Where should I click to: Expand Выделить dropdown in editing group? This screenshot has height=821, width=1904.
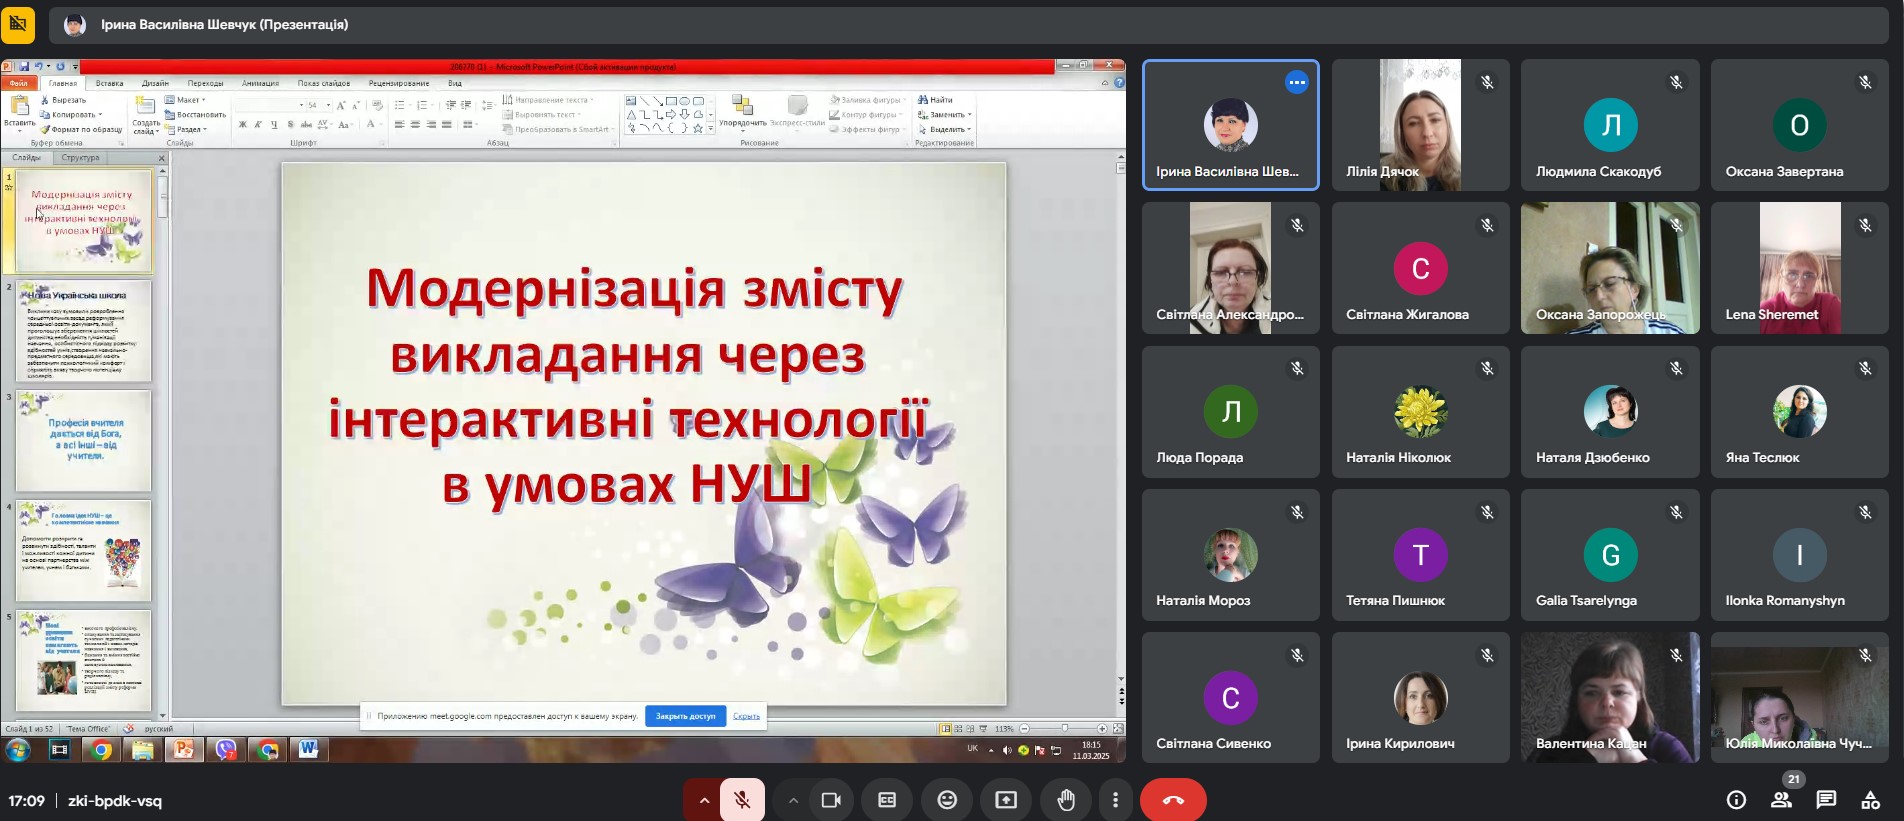point(944,129)
